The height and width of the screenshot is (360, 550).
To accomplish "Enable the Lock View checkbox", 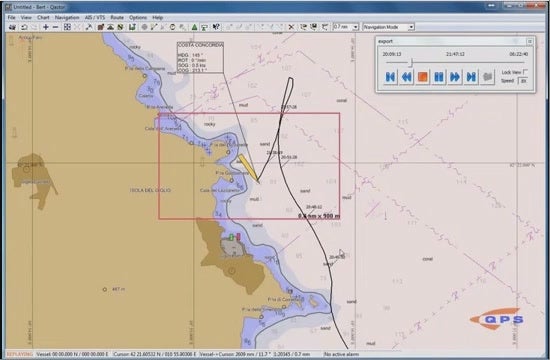I will (525, 72).
